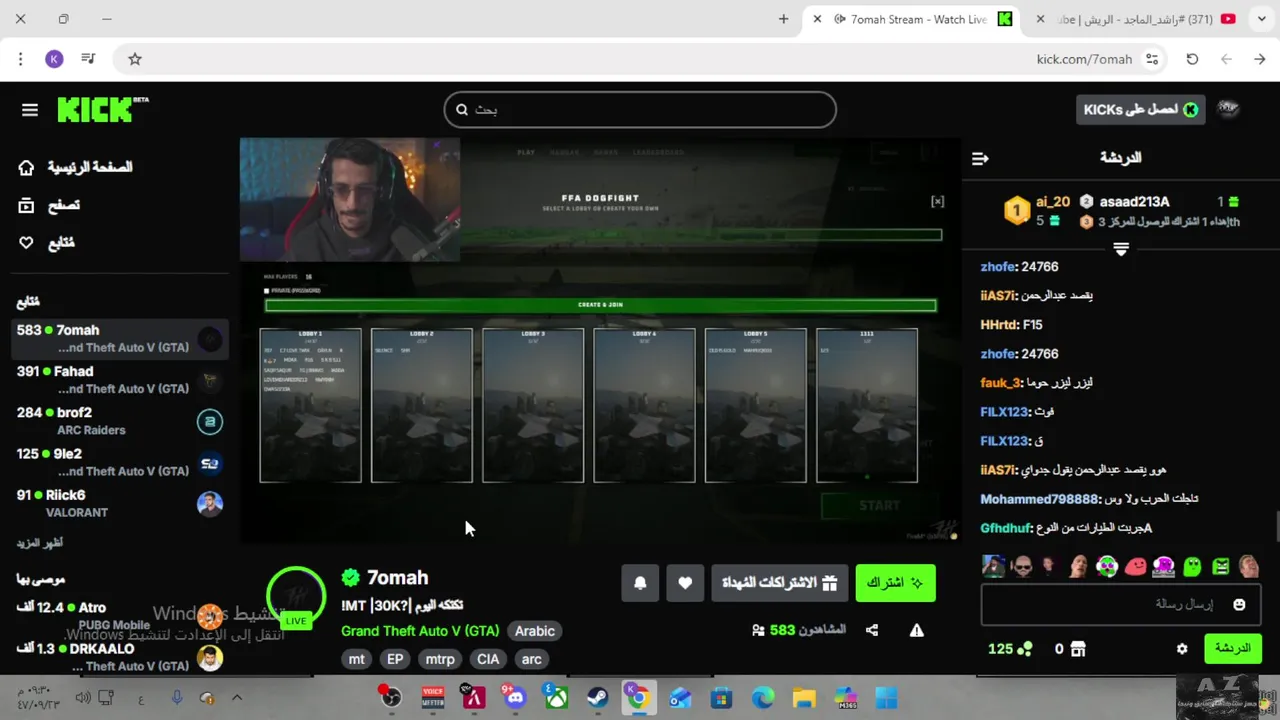Click the Gift subscriptions button

[x=780, y=583]
